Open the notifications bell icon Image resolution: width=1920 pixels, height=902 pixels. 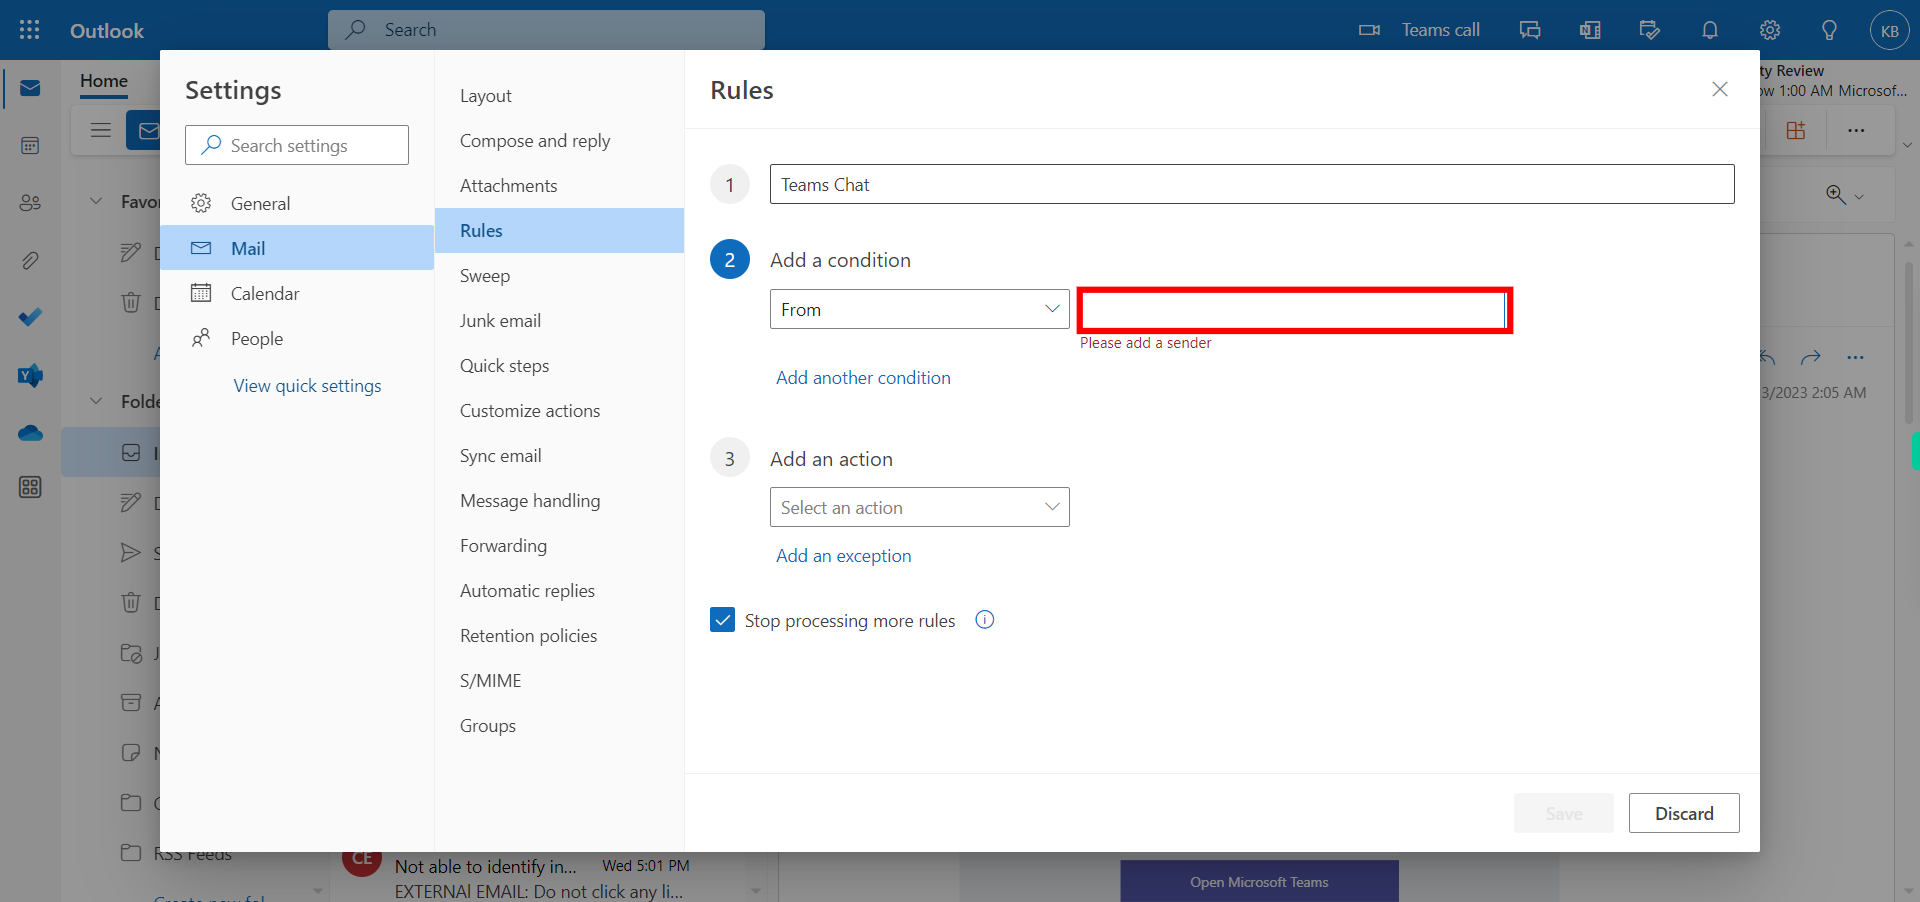[1710, 30]
